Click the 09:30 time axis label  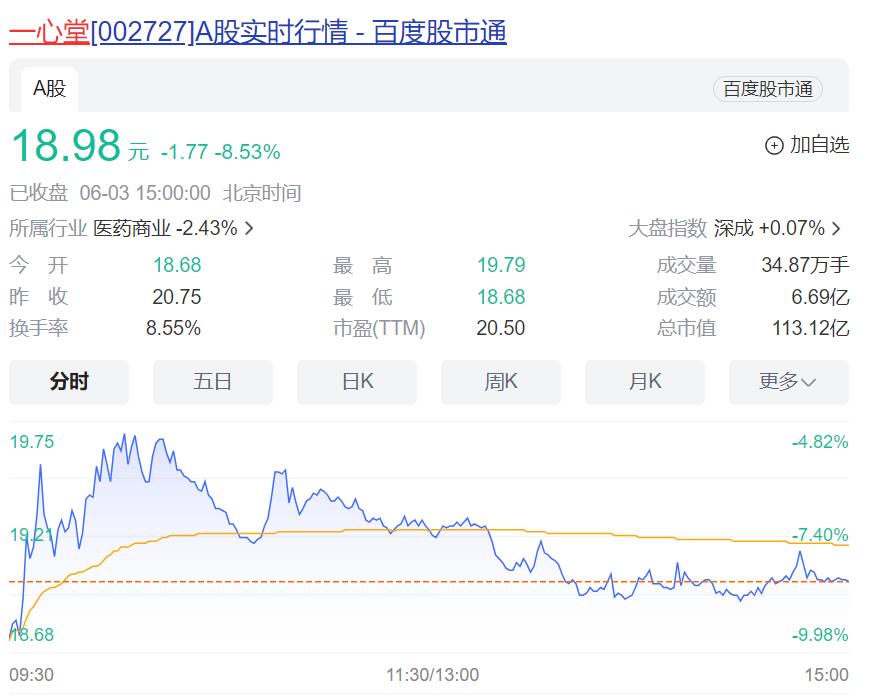[32, 675]
